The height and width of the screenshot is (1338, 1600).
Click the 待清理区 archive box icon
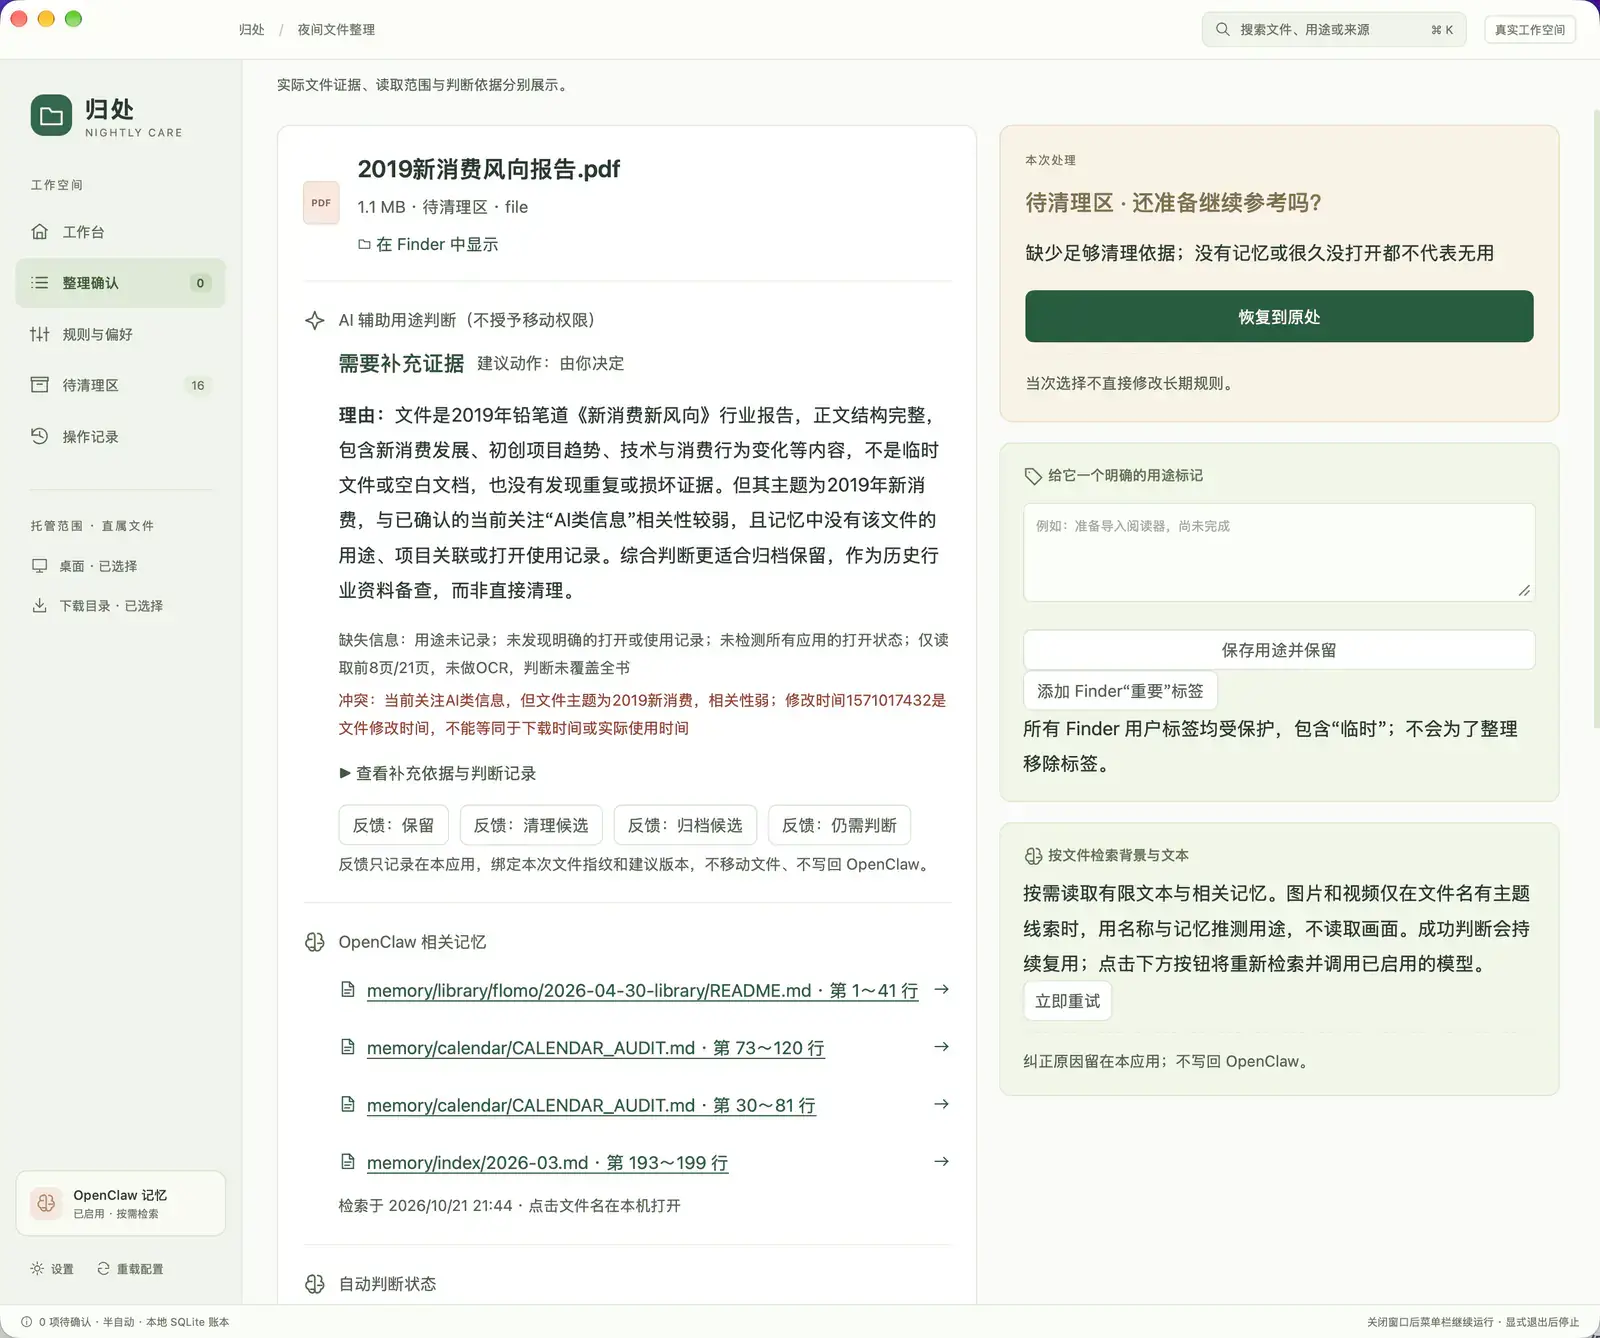click(x=40, y=385)
